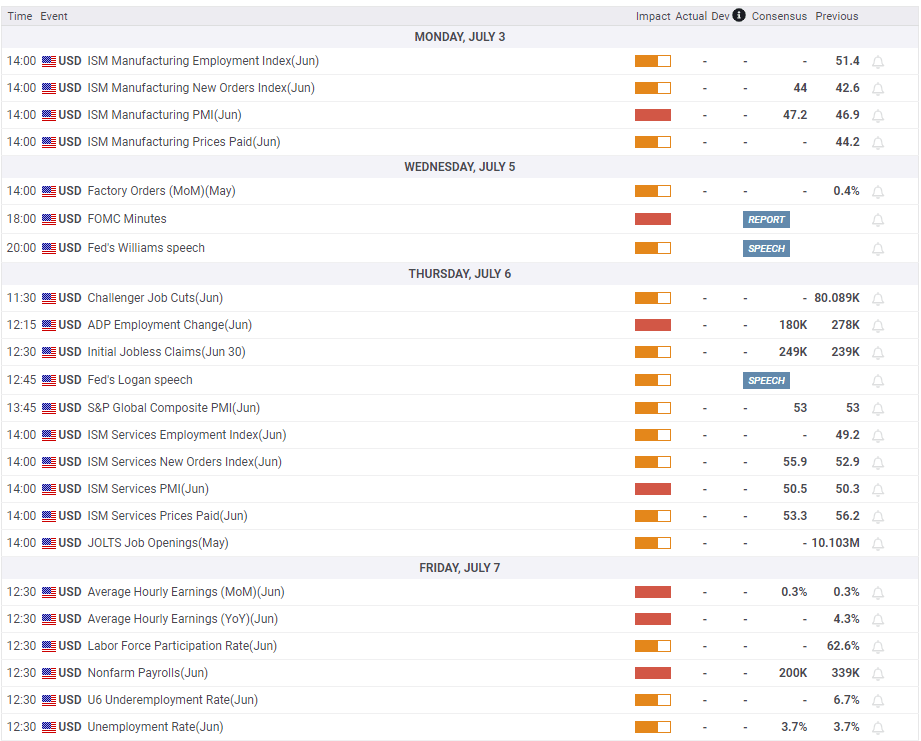Click bell for ISM Services PMI
This screenshot has height=741, width=921.
click(x=878, y=490)
